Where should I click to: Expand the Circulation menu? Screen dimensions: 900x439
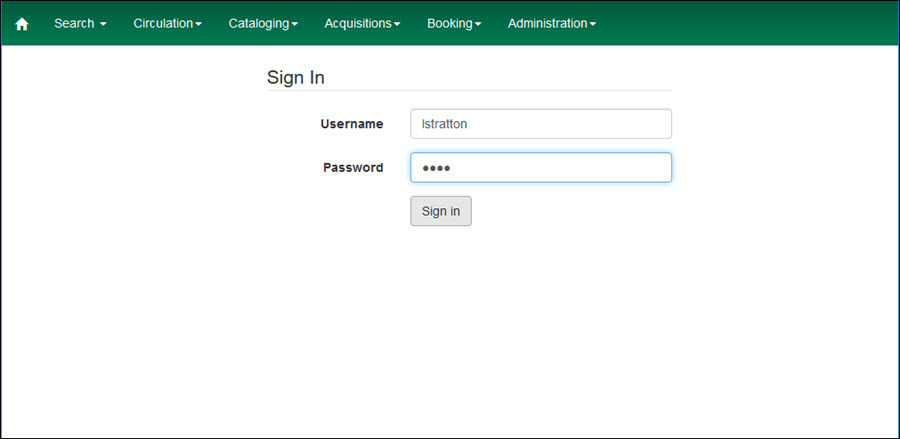coord(168,24)
